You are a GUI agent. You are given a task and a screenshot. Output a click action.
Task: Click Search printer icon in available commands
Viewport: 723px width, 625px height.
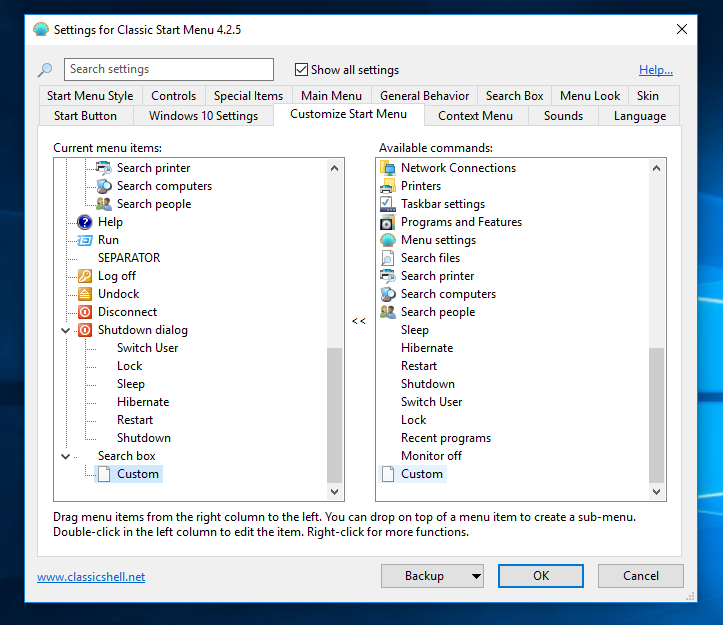[x=388, y=276]
